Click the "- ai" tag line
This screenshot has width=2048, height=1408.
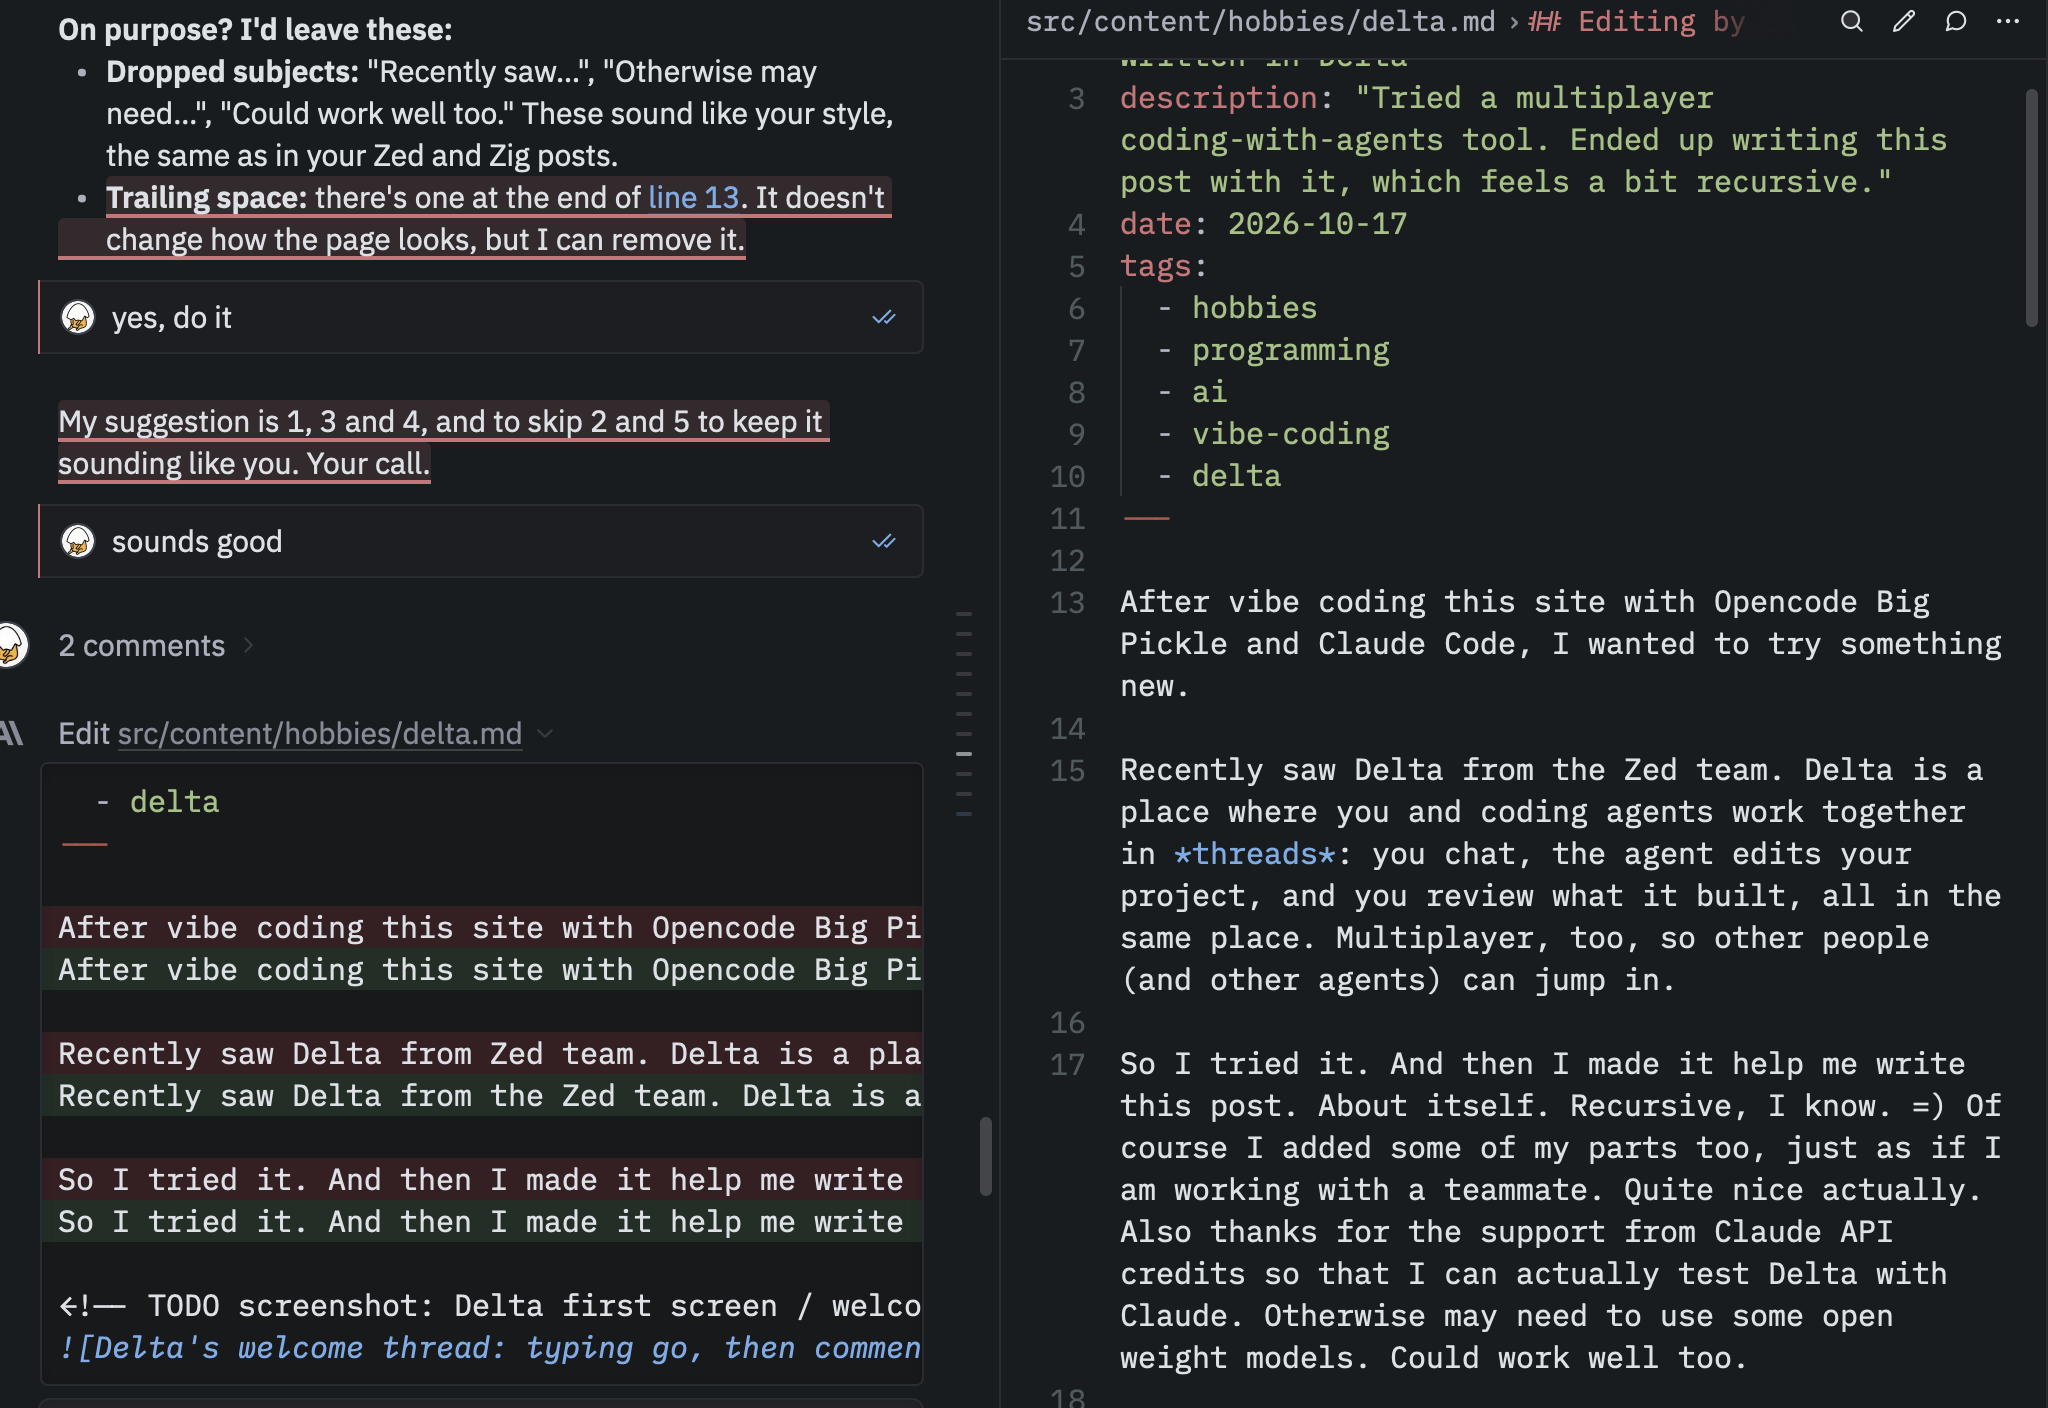pos(1192,392)
